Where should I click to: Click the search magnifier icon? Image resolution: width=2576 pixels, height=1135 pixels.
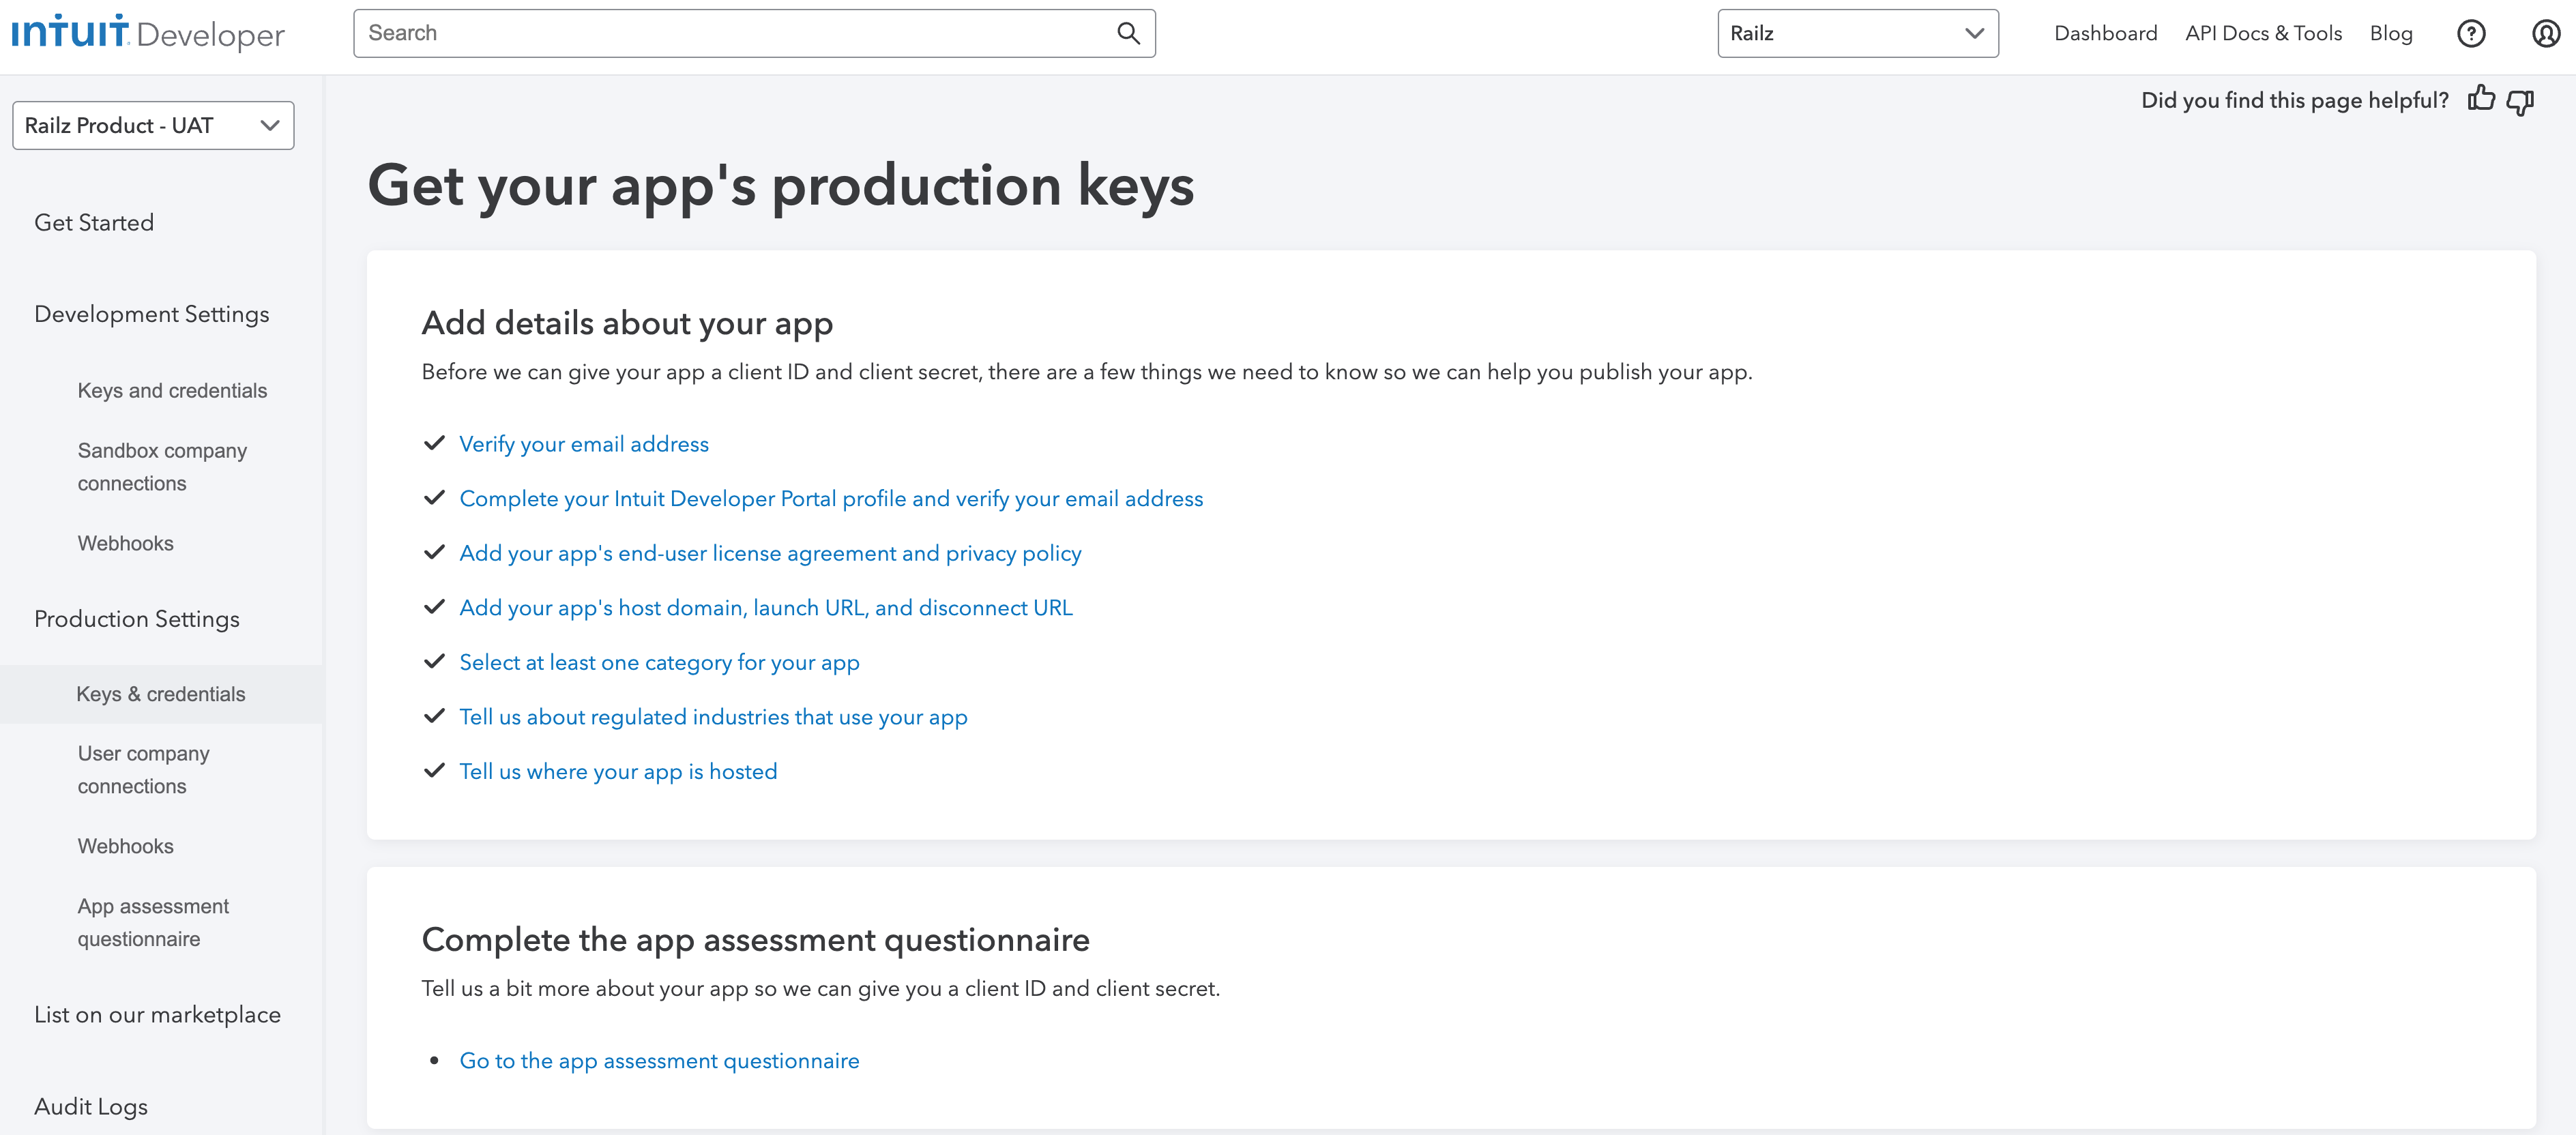click(1128, 34)
